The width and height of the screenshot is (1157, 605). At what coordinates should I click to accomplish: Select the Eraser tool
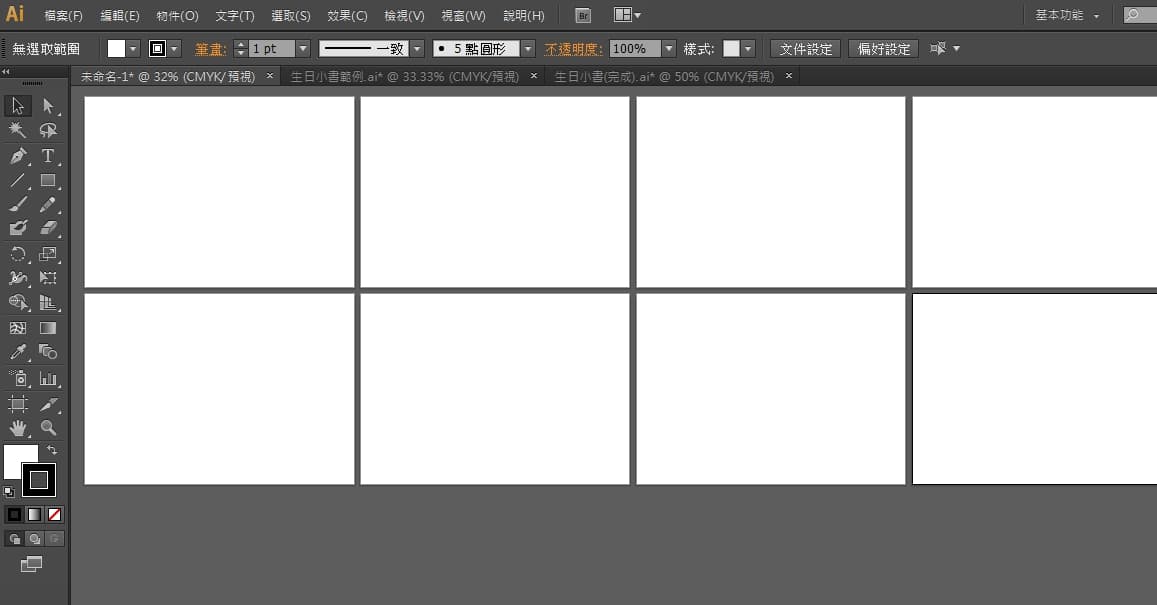48,228
